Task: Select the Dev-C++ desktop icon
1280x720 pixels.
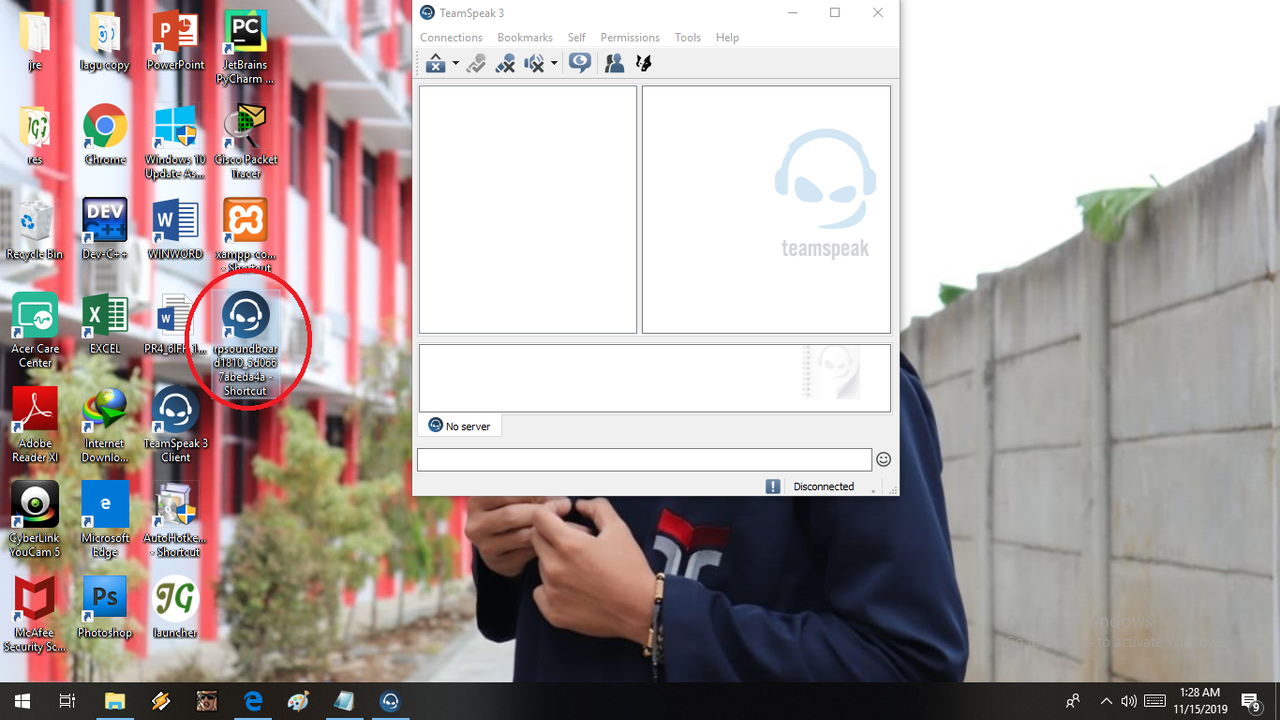Action: pyautogui.click(x=105, y=229)
